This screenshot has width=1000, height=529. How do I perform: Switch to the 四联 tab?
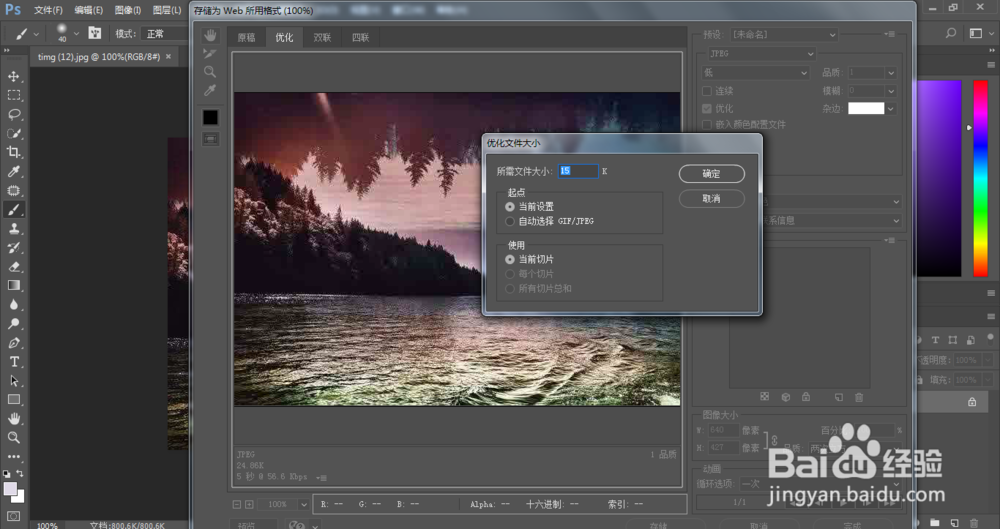[360, 38]
